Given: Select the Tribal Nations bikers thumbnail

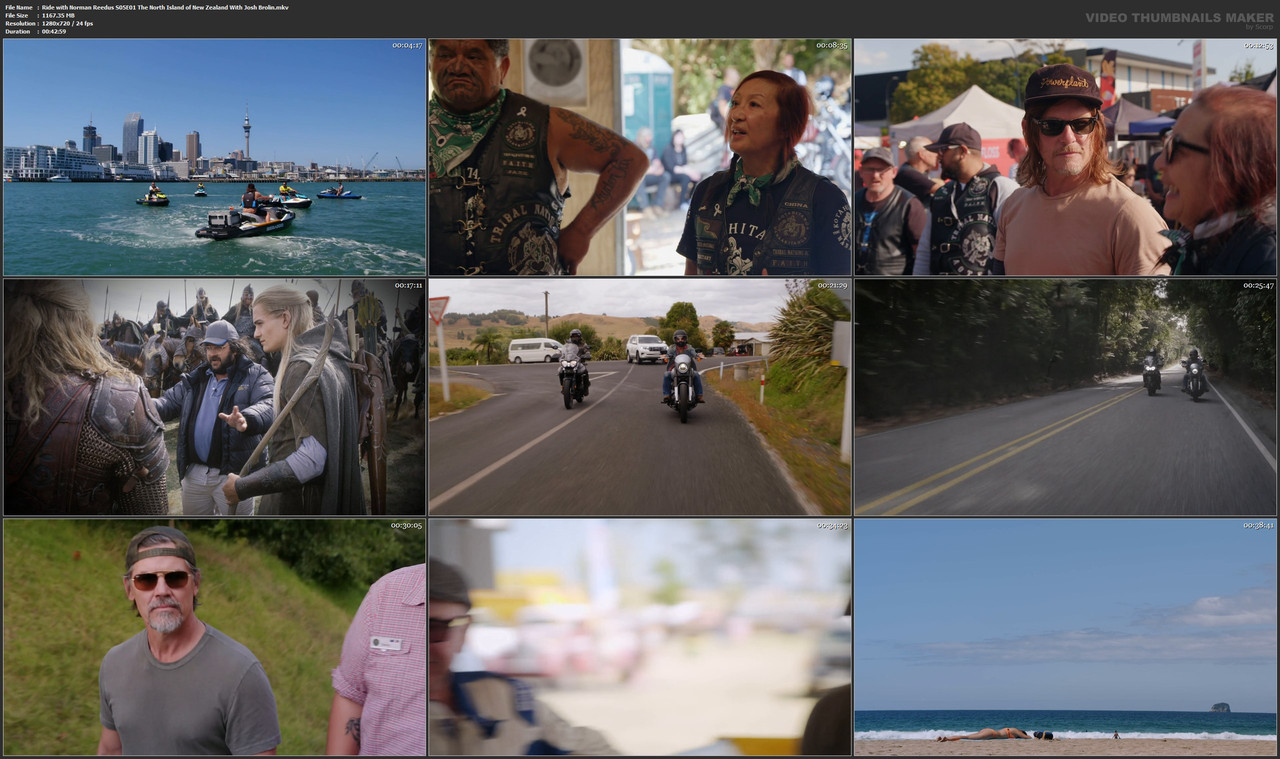Looking at the screenshot, I should click(640, 155).
